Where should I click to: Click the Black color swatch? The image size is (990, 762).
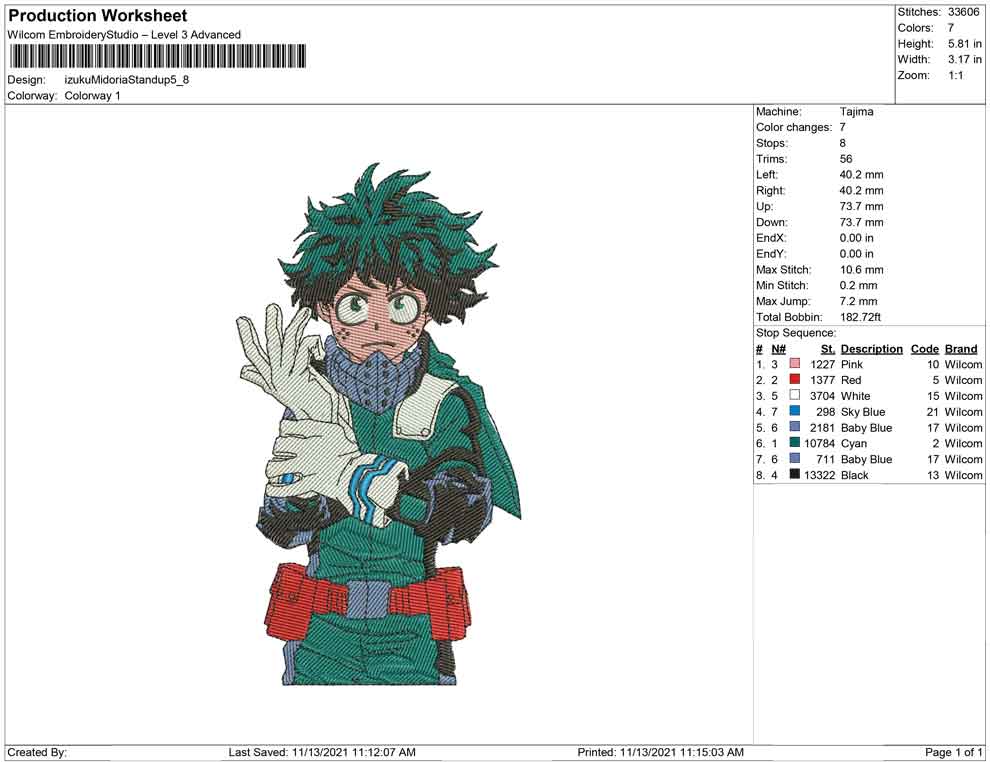point(794,474)
